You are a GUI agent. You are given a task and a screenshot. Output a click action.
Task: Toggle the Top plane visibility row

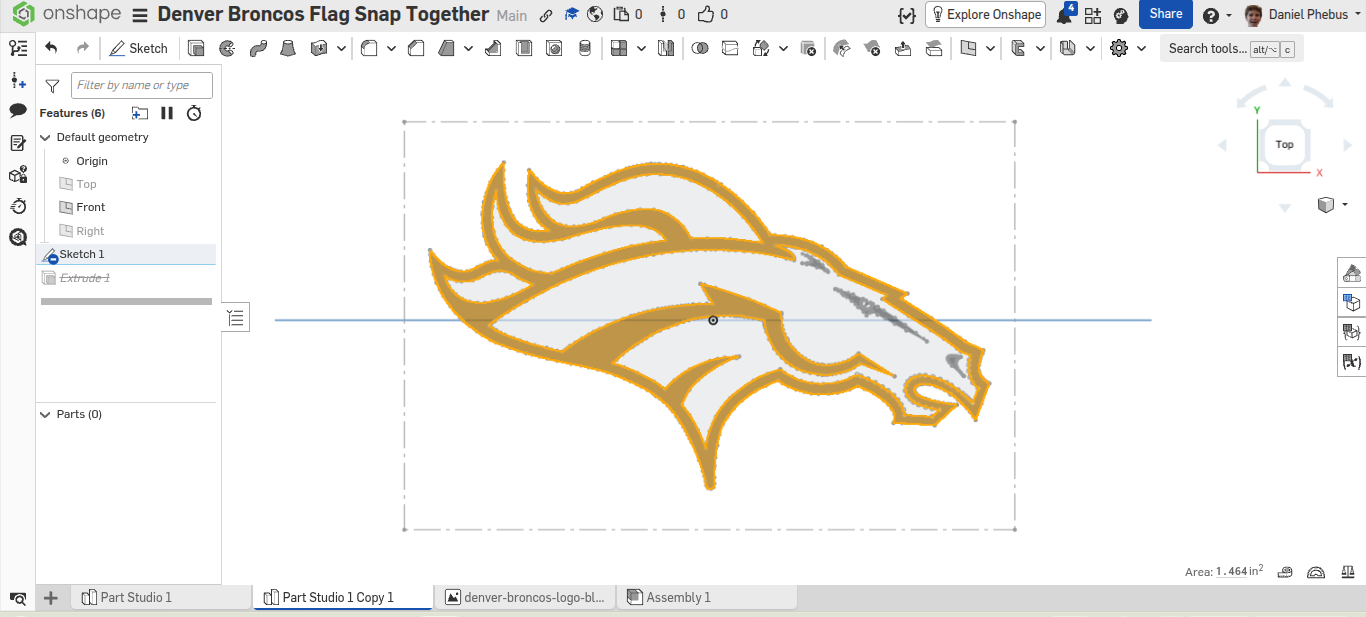126,184
